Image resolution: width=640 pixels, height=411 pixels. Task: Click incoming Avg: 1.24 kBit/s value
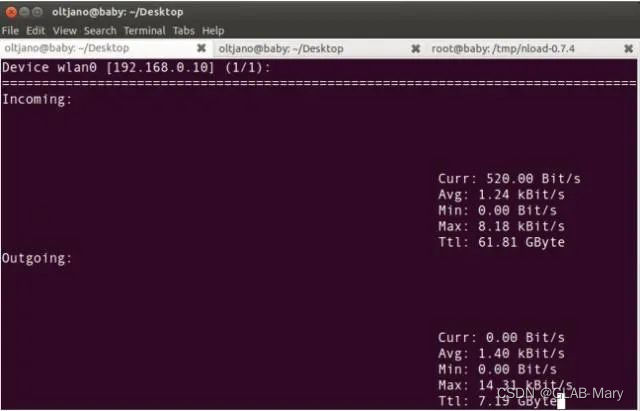(x=501, y=194)
